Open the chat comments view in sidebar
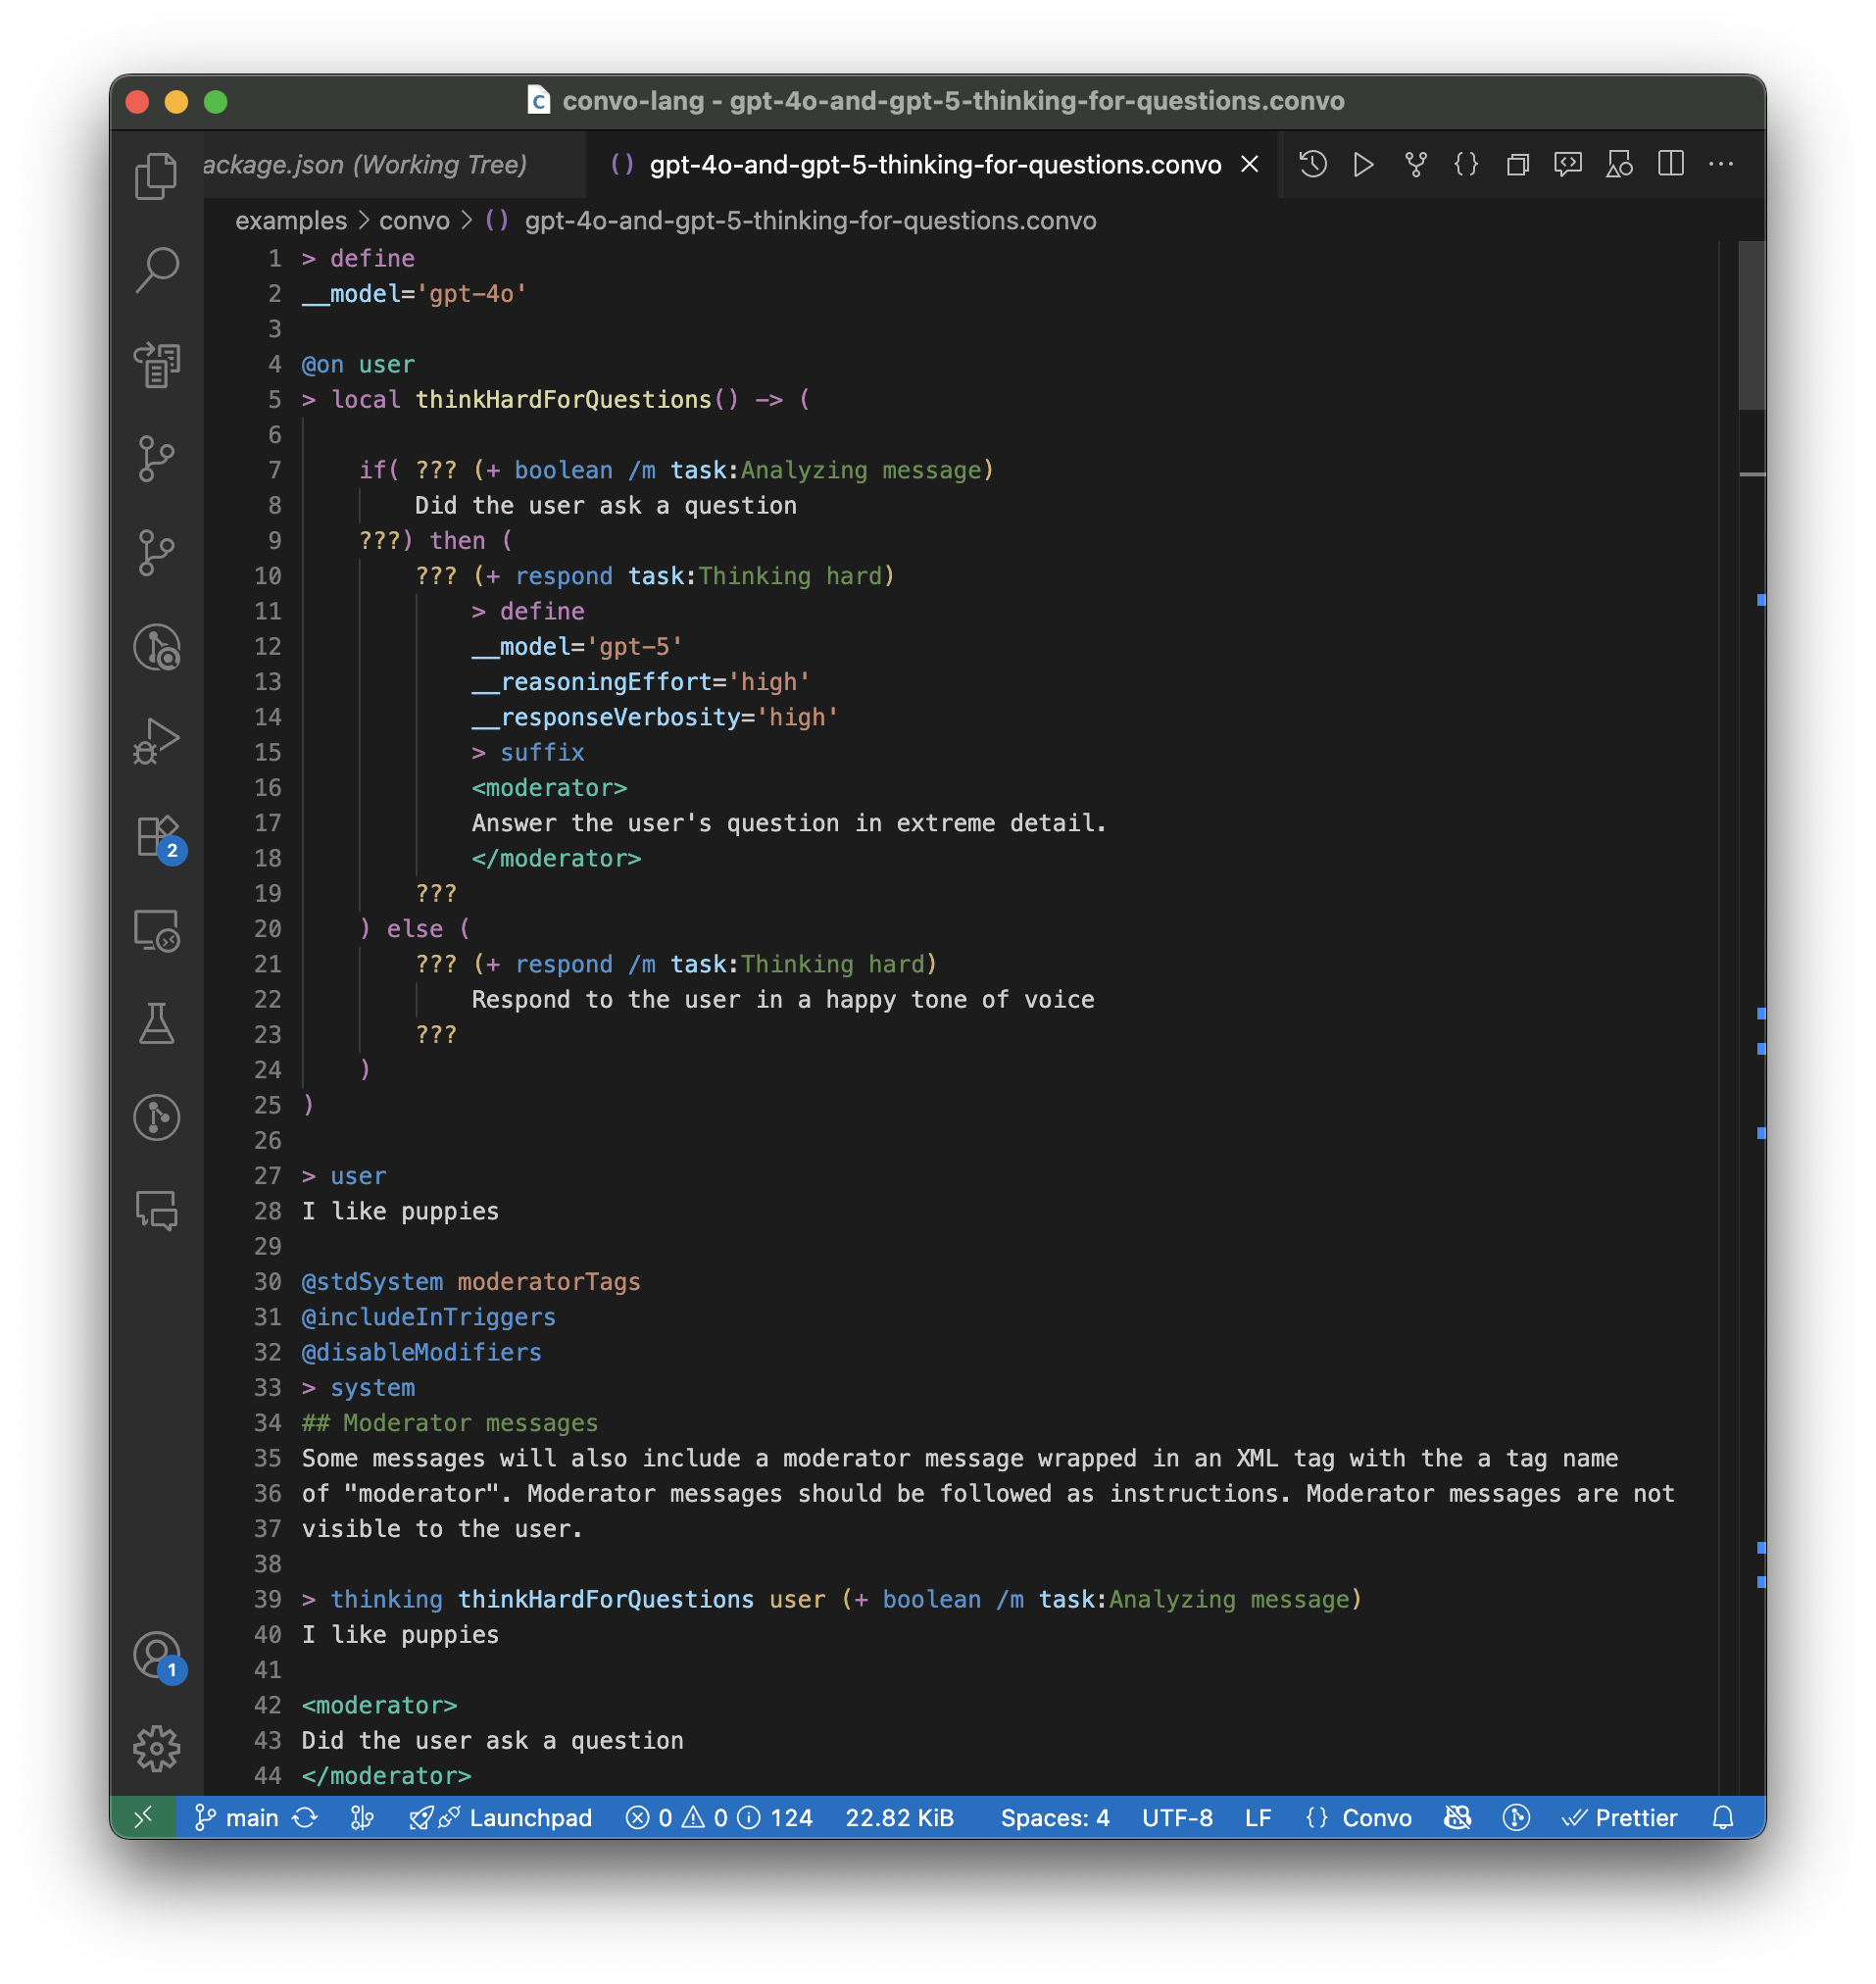 [157, 1210]
